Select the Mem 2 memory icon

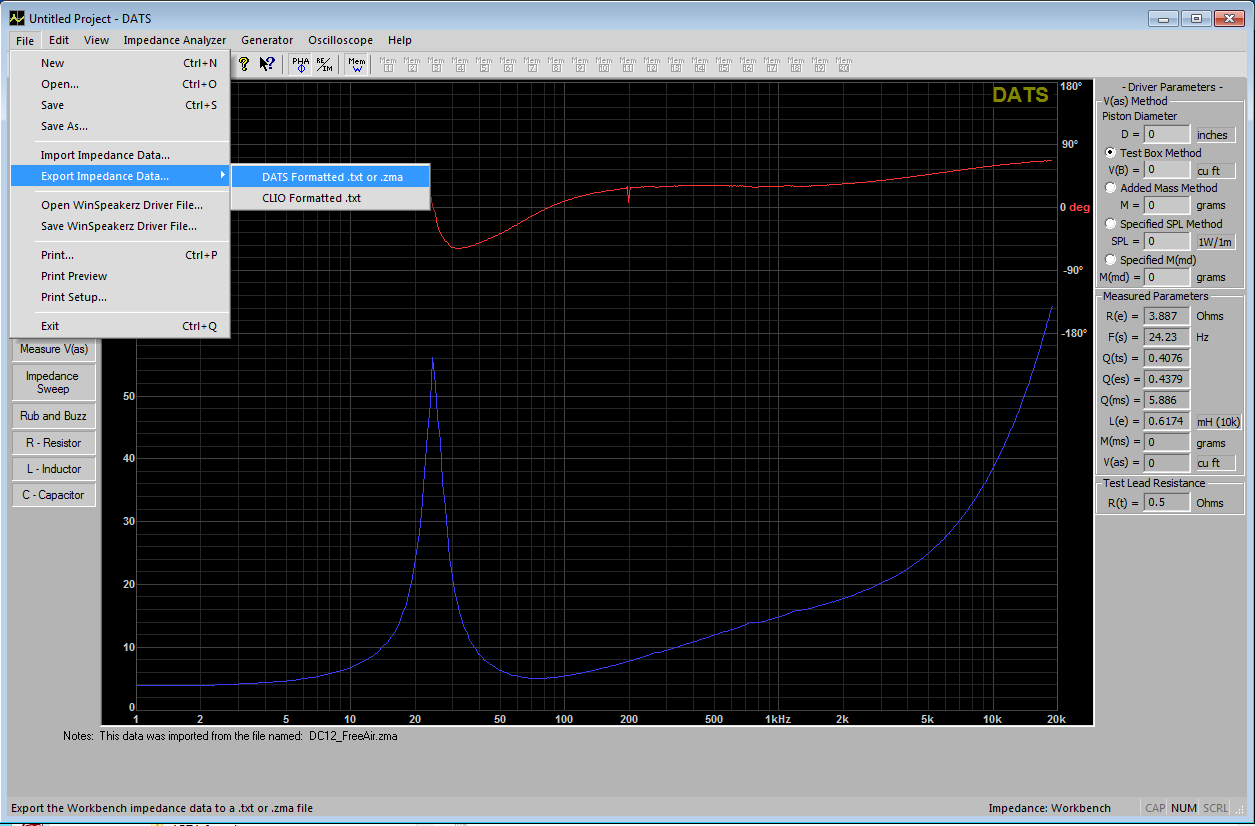pyautogui.click(x=412, y=64)
